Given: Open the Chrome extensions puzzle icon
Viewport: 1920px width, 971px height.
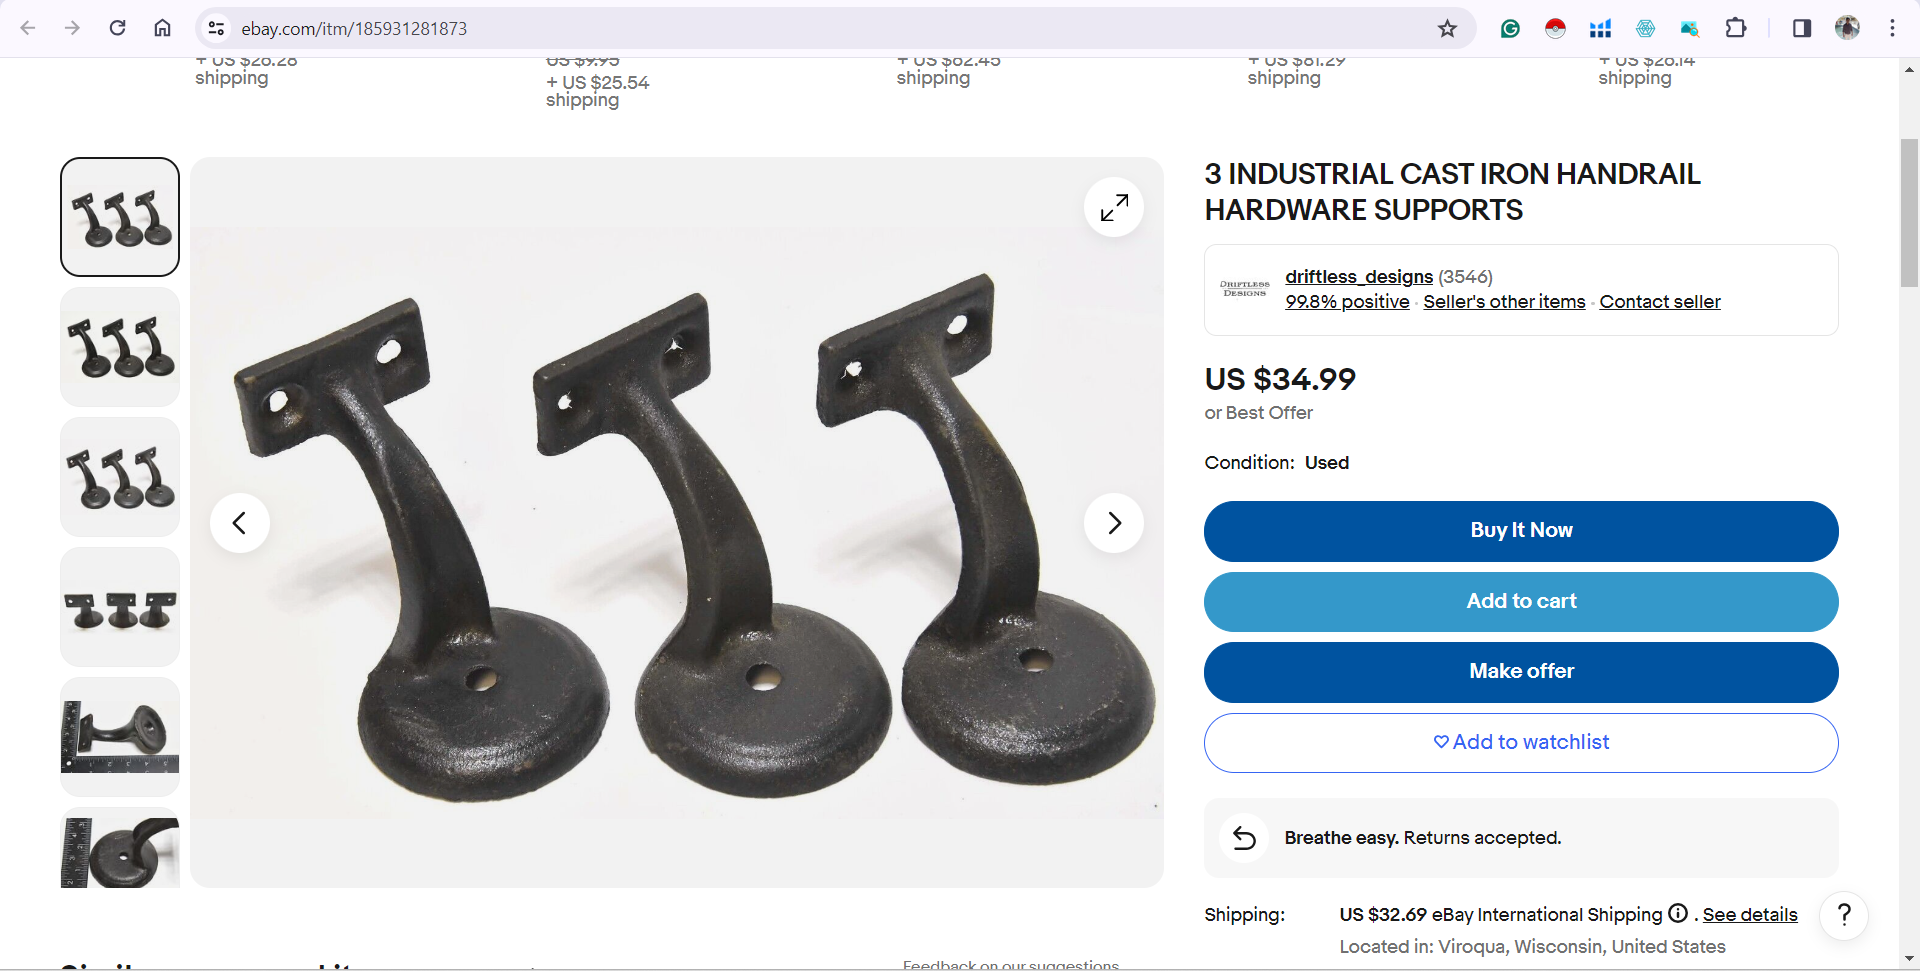Looking at the screenshot, I should click(1736, 28).
